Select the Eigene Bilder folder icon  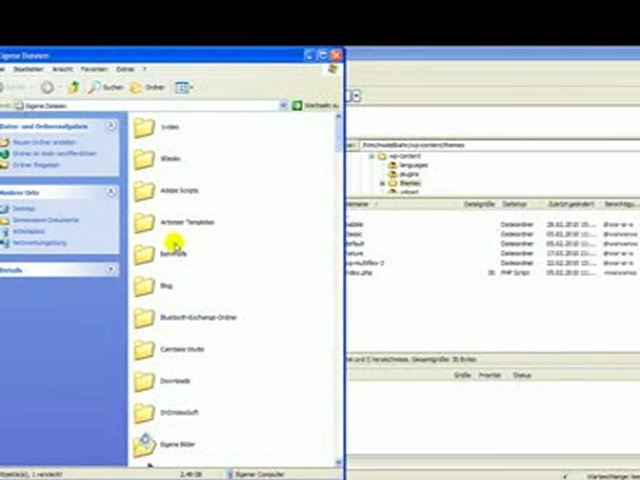[x=145, y=443]
